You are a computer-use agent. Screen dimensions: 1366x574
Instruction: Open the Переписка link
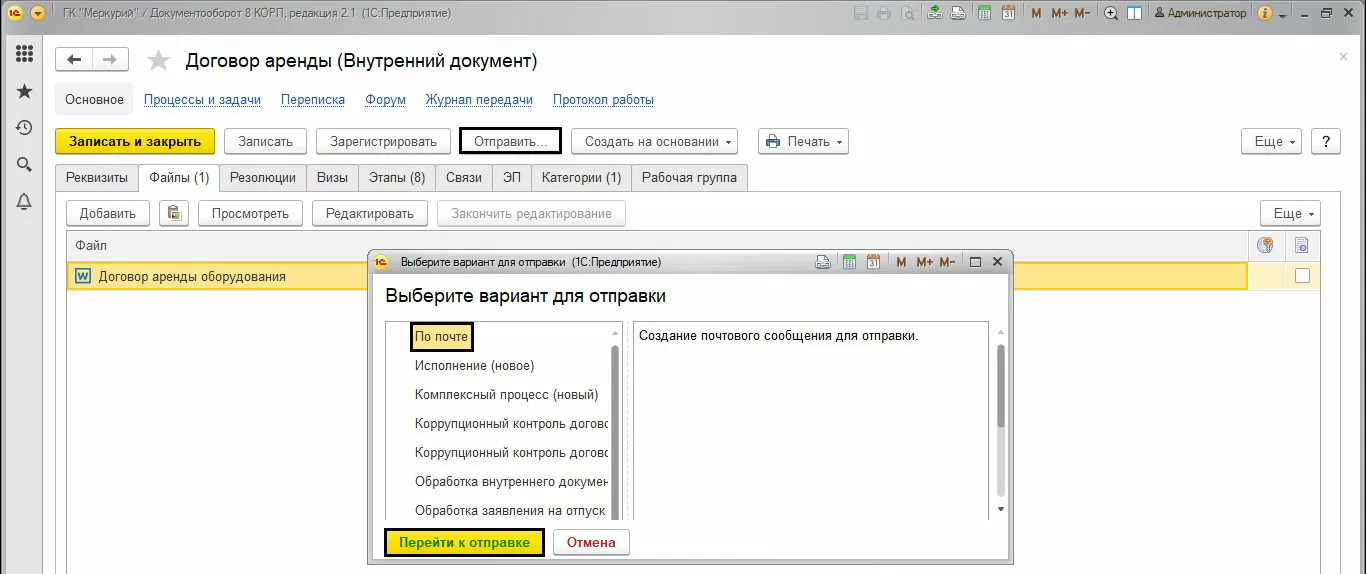click(x=313, y=100)
